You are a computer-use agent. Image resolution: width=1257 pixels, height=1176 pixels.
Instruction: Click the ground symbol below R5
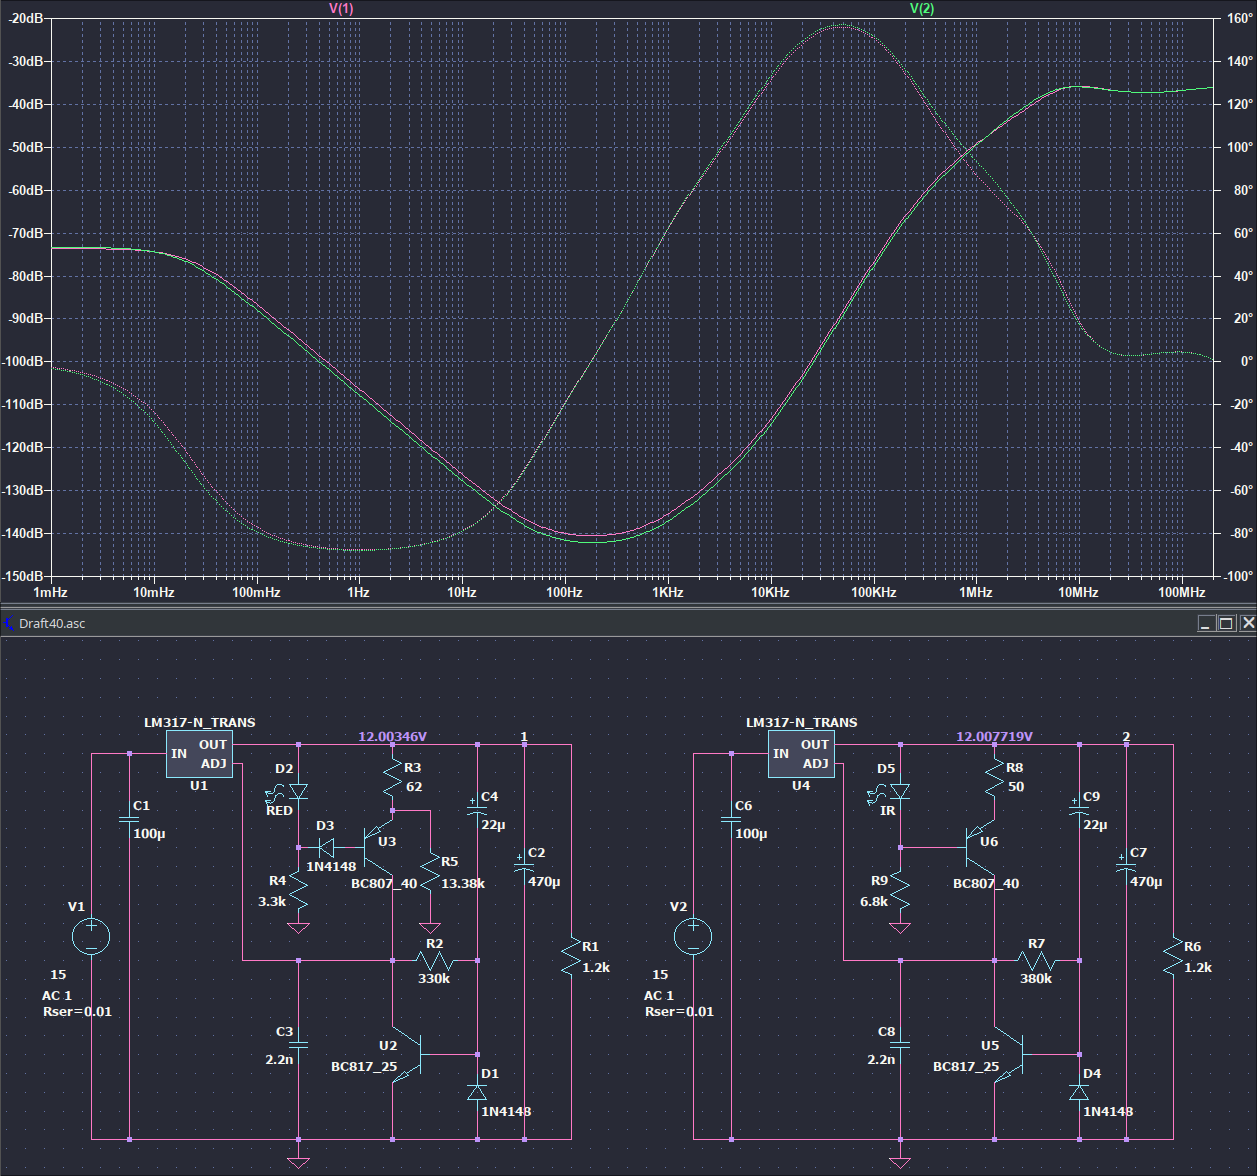click(430, 927)
